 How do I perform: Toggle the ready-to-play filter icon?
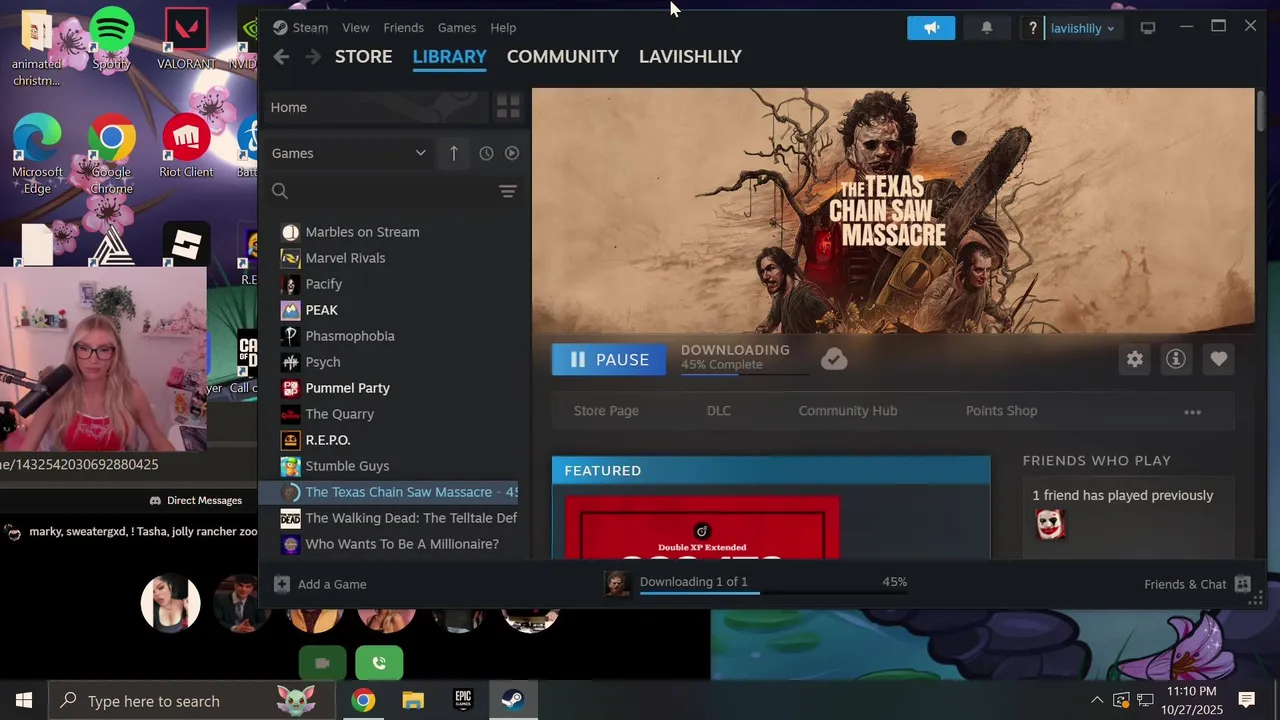[x=512, y=153]
